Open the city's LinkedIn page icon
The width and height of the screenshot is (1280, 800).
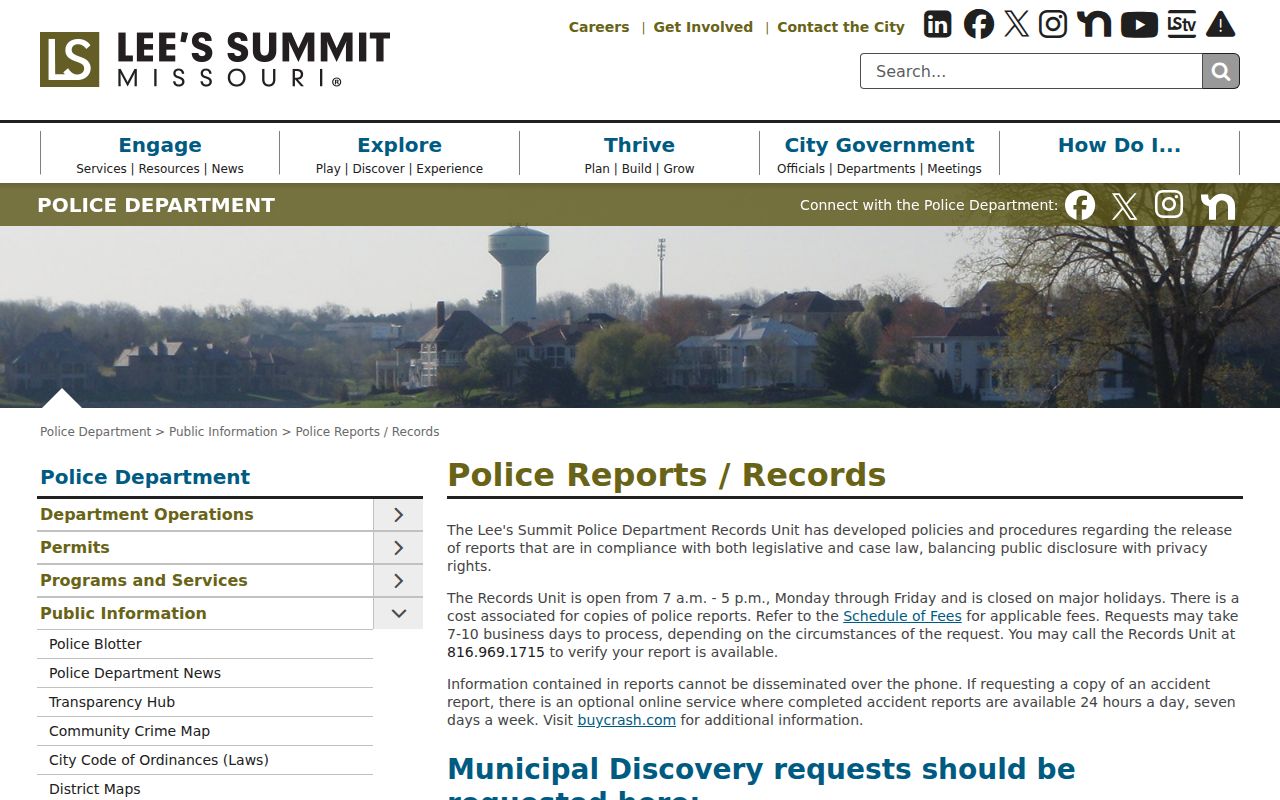937,24
